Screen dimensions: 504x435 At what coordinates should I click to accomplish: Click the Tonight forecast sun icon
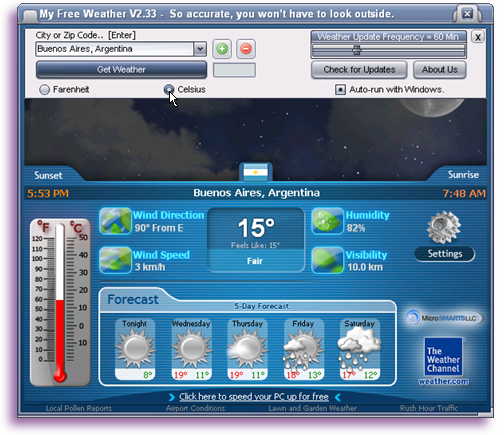point(135,349)
